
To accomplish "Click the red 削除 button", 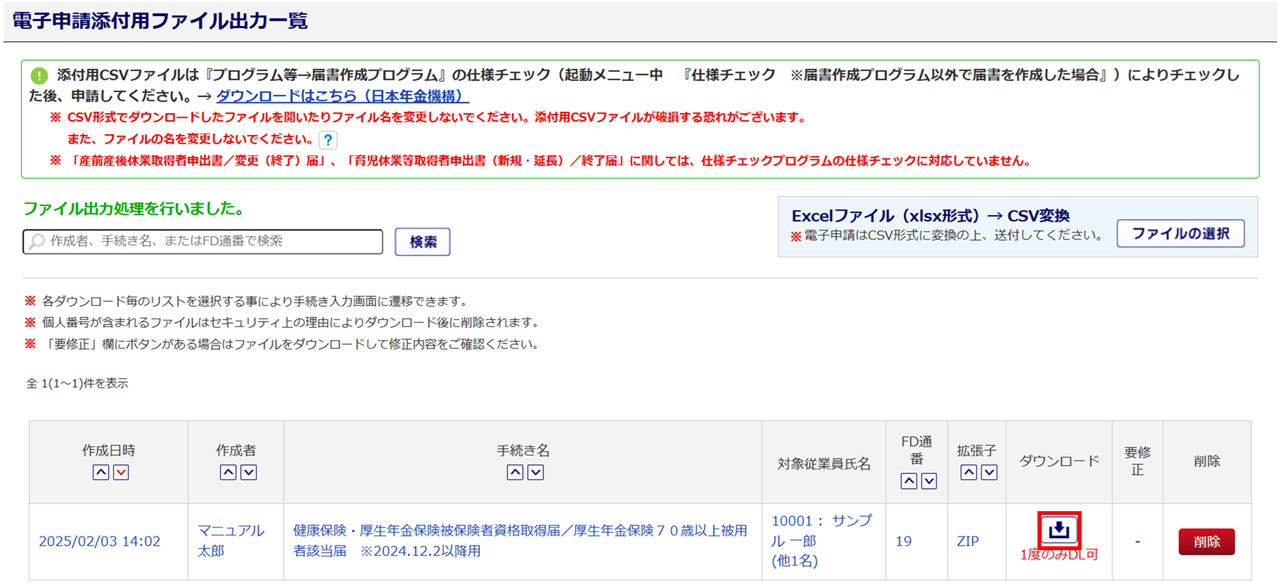I will [1207, 541].
